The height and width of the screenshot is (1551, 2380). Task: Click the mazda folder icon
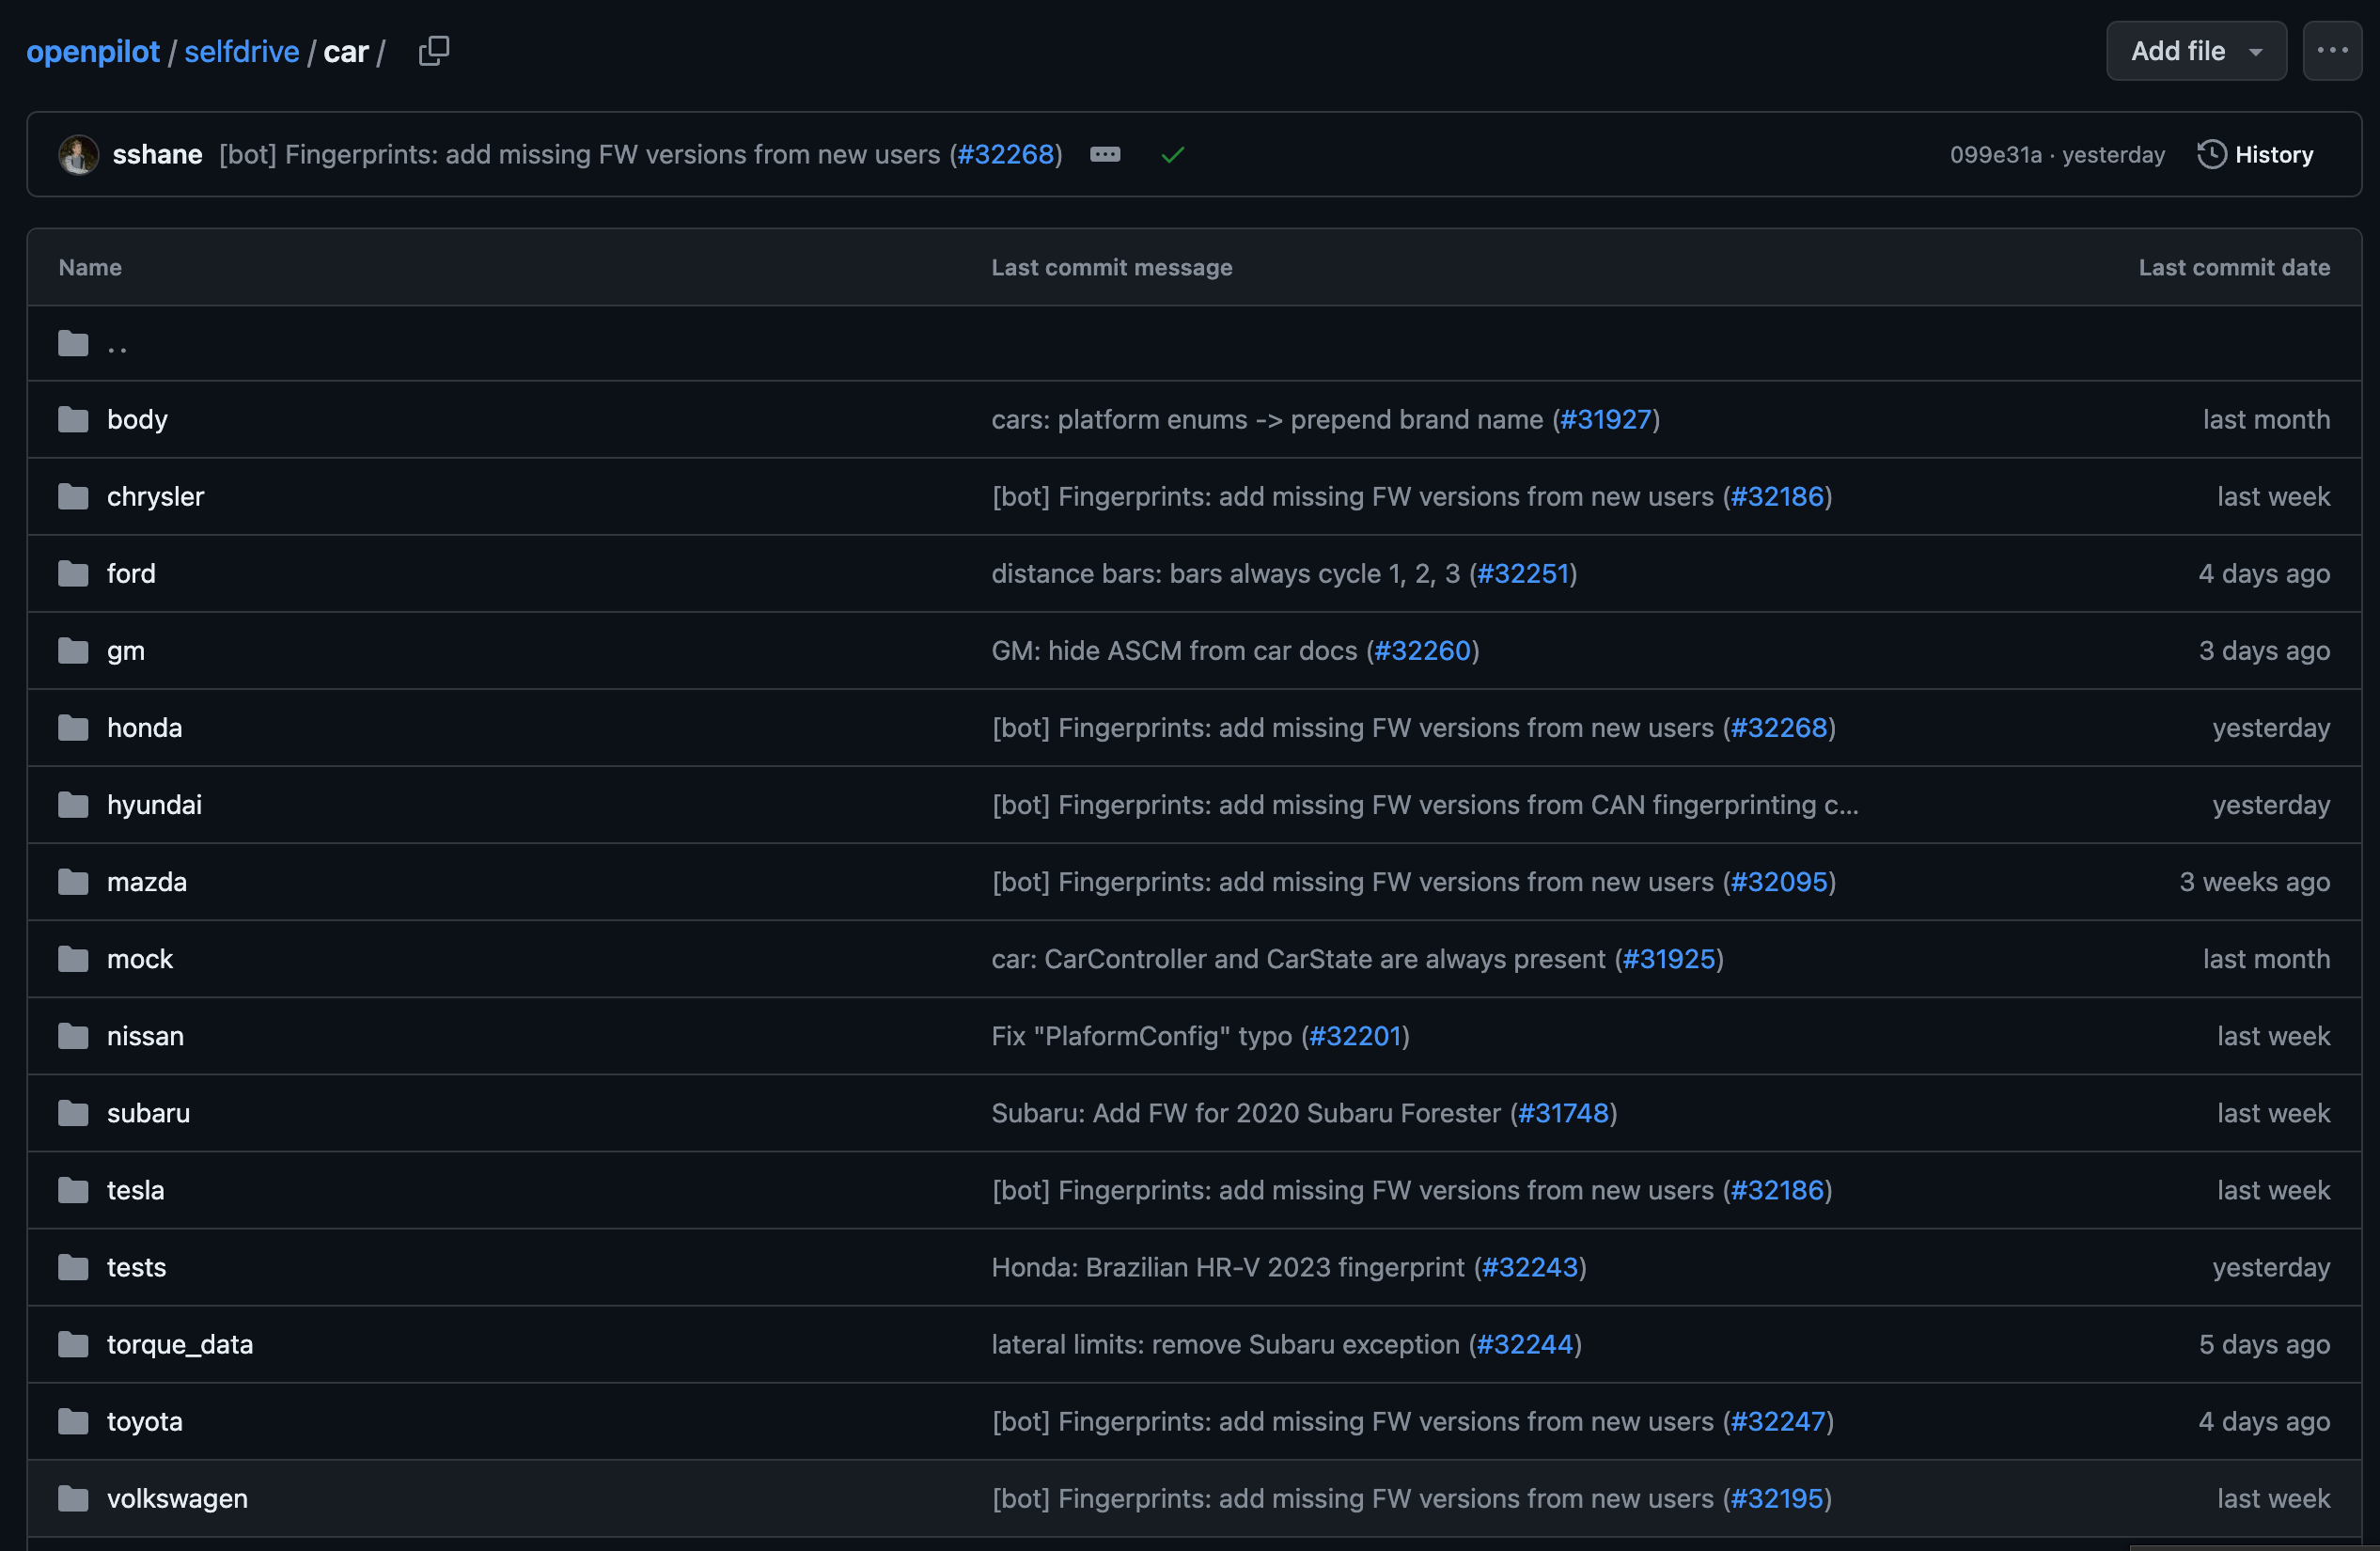pos(73,881)
